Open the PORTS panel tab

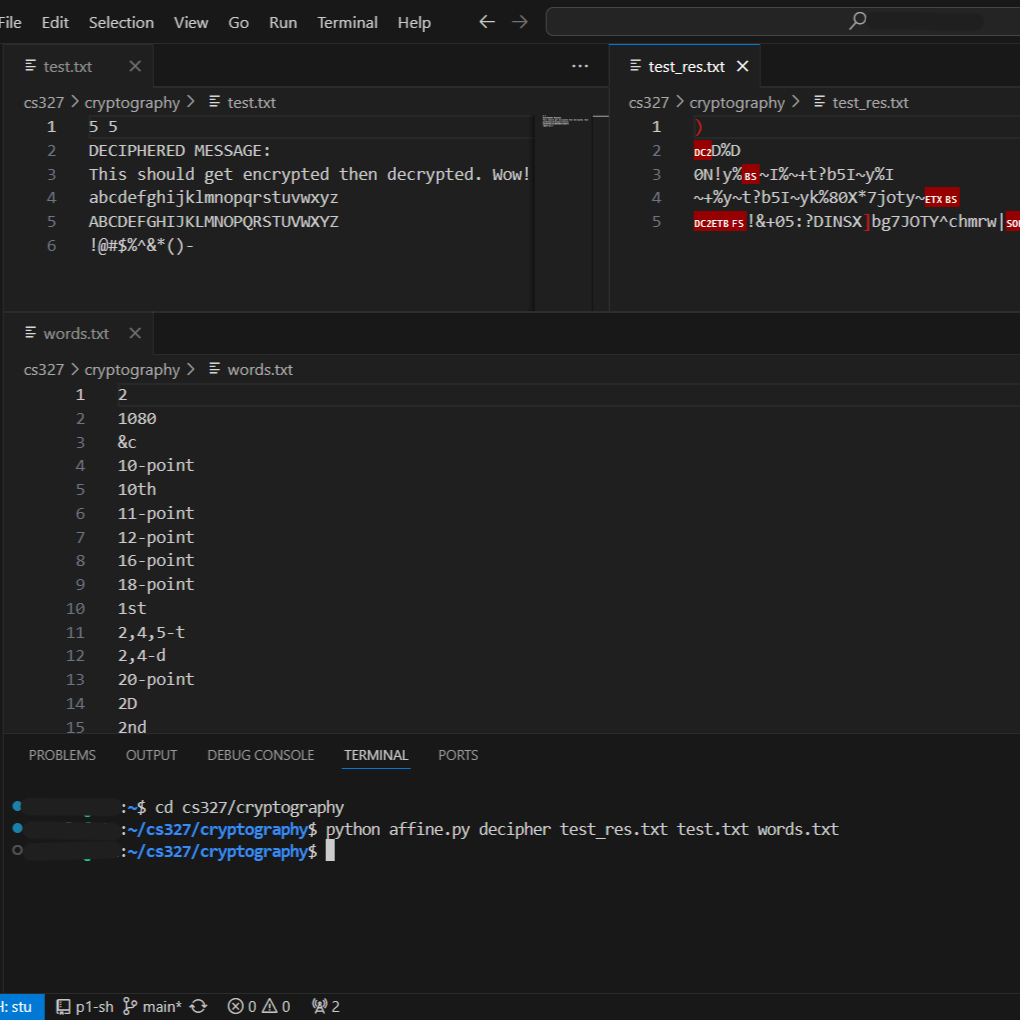point(458,755)
